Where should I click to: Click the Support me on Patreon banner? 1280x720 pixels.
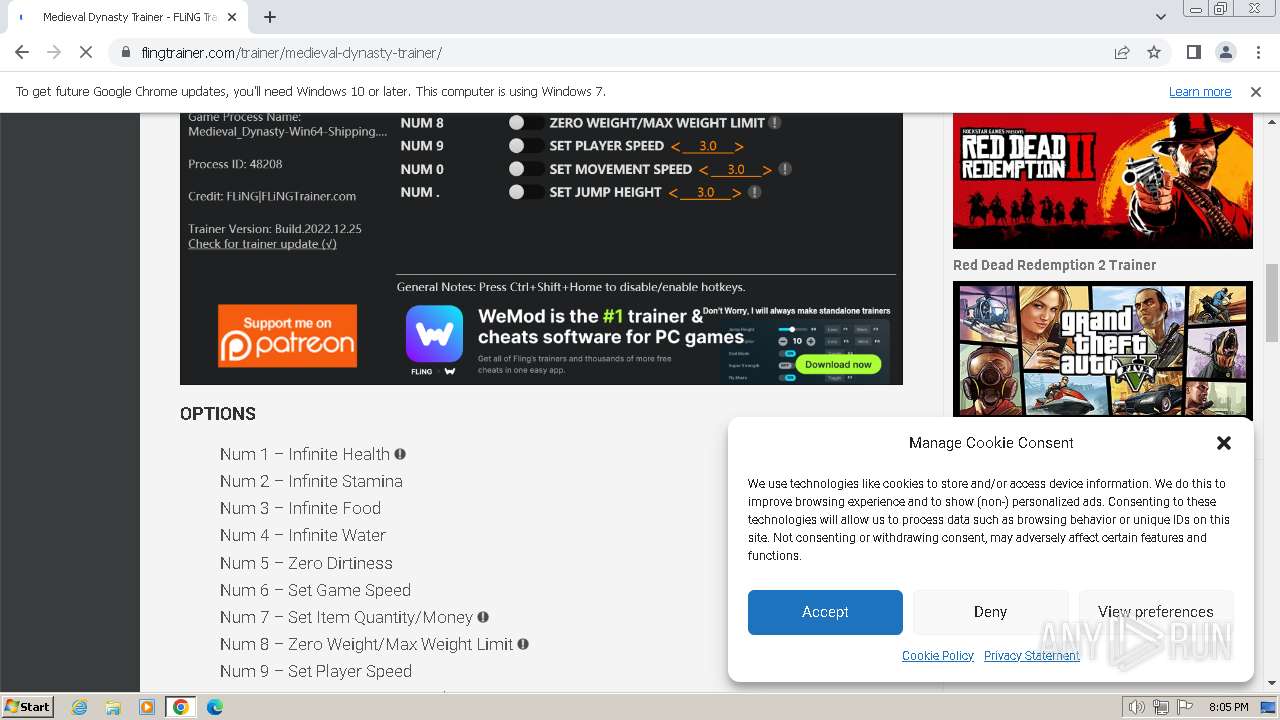(x=287, y=336)
